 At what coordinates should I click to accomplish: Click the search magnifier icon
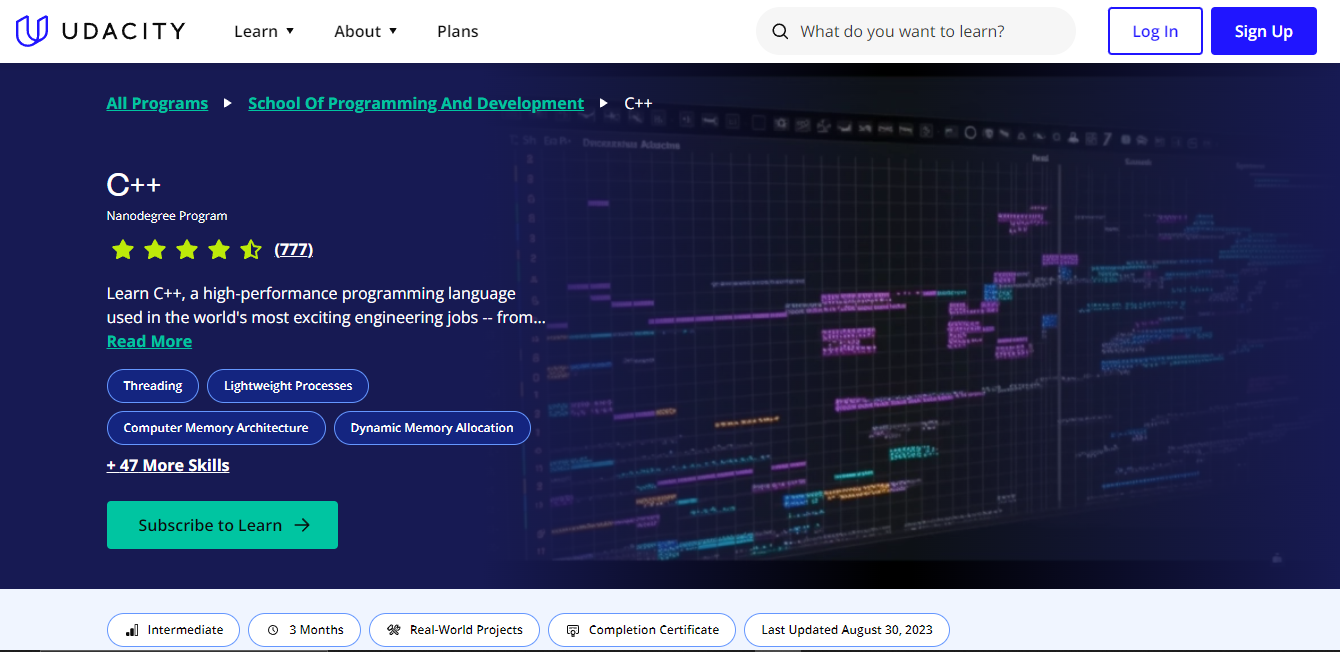(780, 32)
